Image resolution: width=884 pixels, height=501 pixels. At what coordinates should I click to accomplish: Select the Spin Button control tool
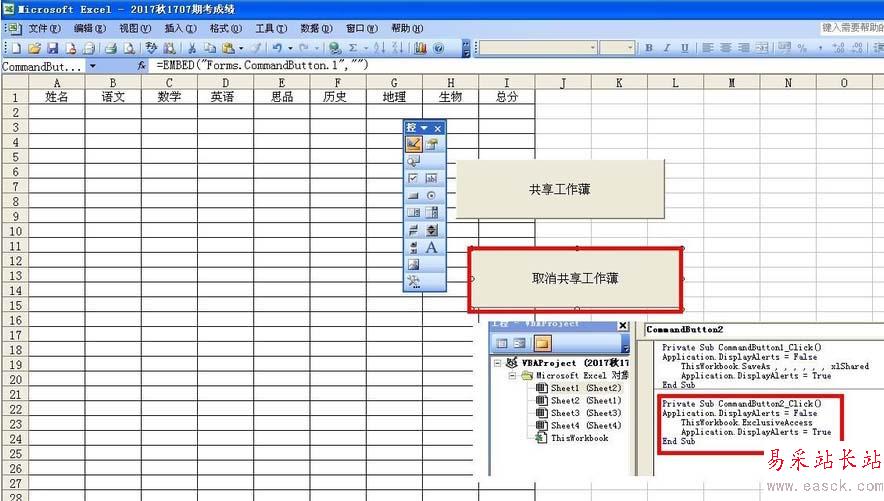(431, 230)
